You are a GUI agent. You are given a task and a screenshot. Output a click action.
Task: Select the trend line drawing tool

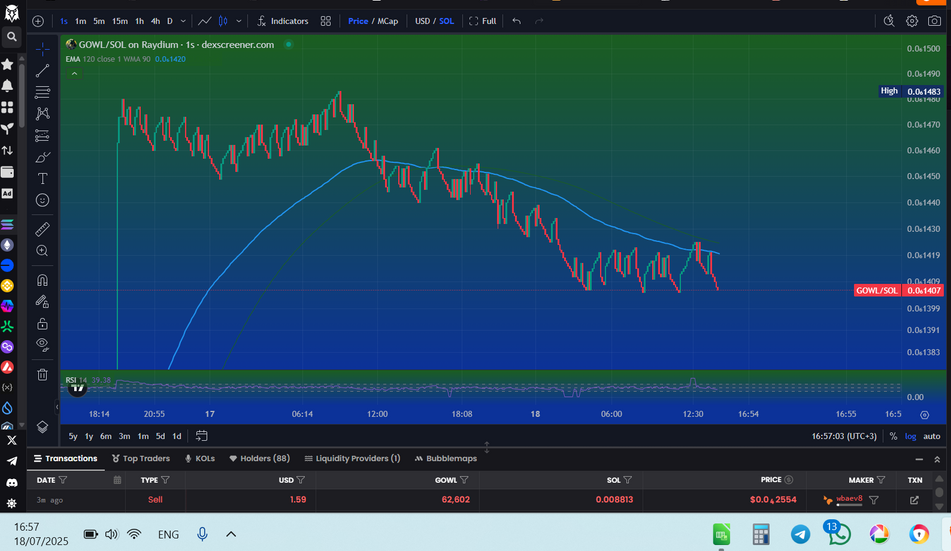point(42,71)
